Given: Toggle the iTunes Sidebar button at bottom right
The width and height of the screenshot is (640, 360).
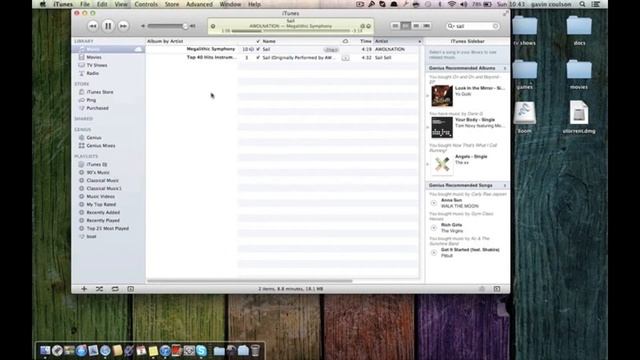Looking at the screenshot, I should click(x=497, y=289).
